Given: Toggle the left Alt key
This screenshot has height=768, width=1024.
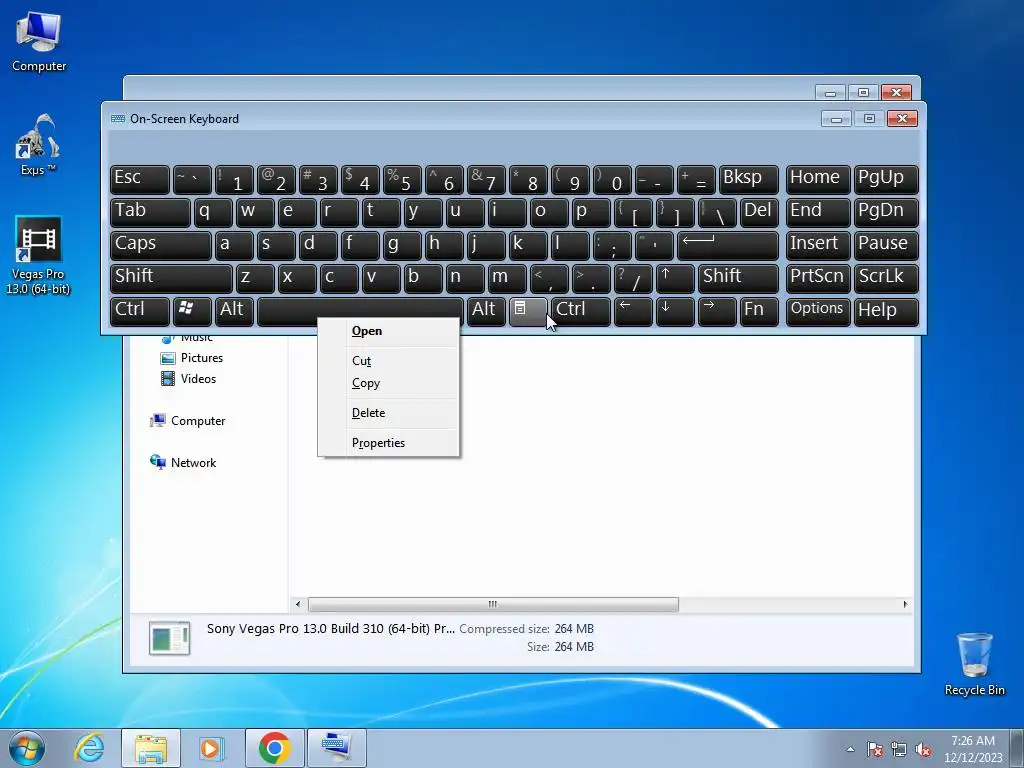Looking at the screenshot, I should click(235, 310).
